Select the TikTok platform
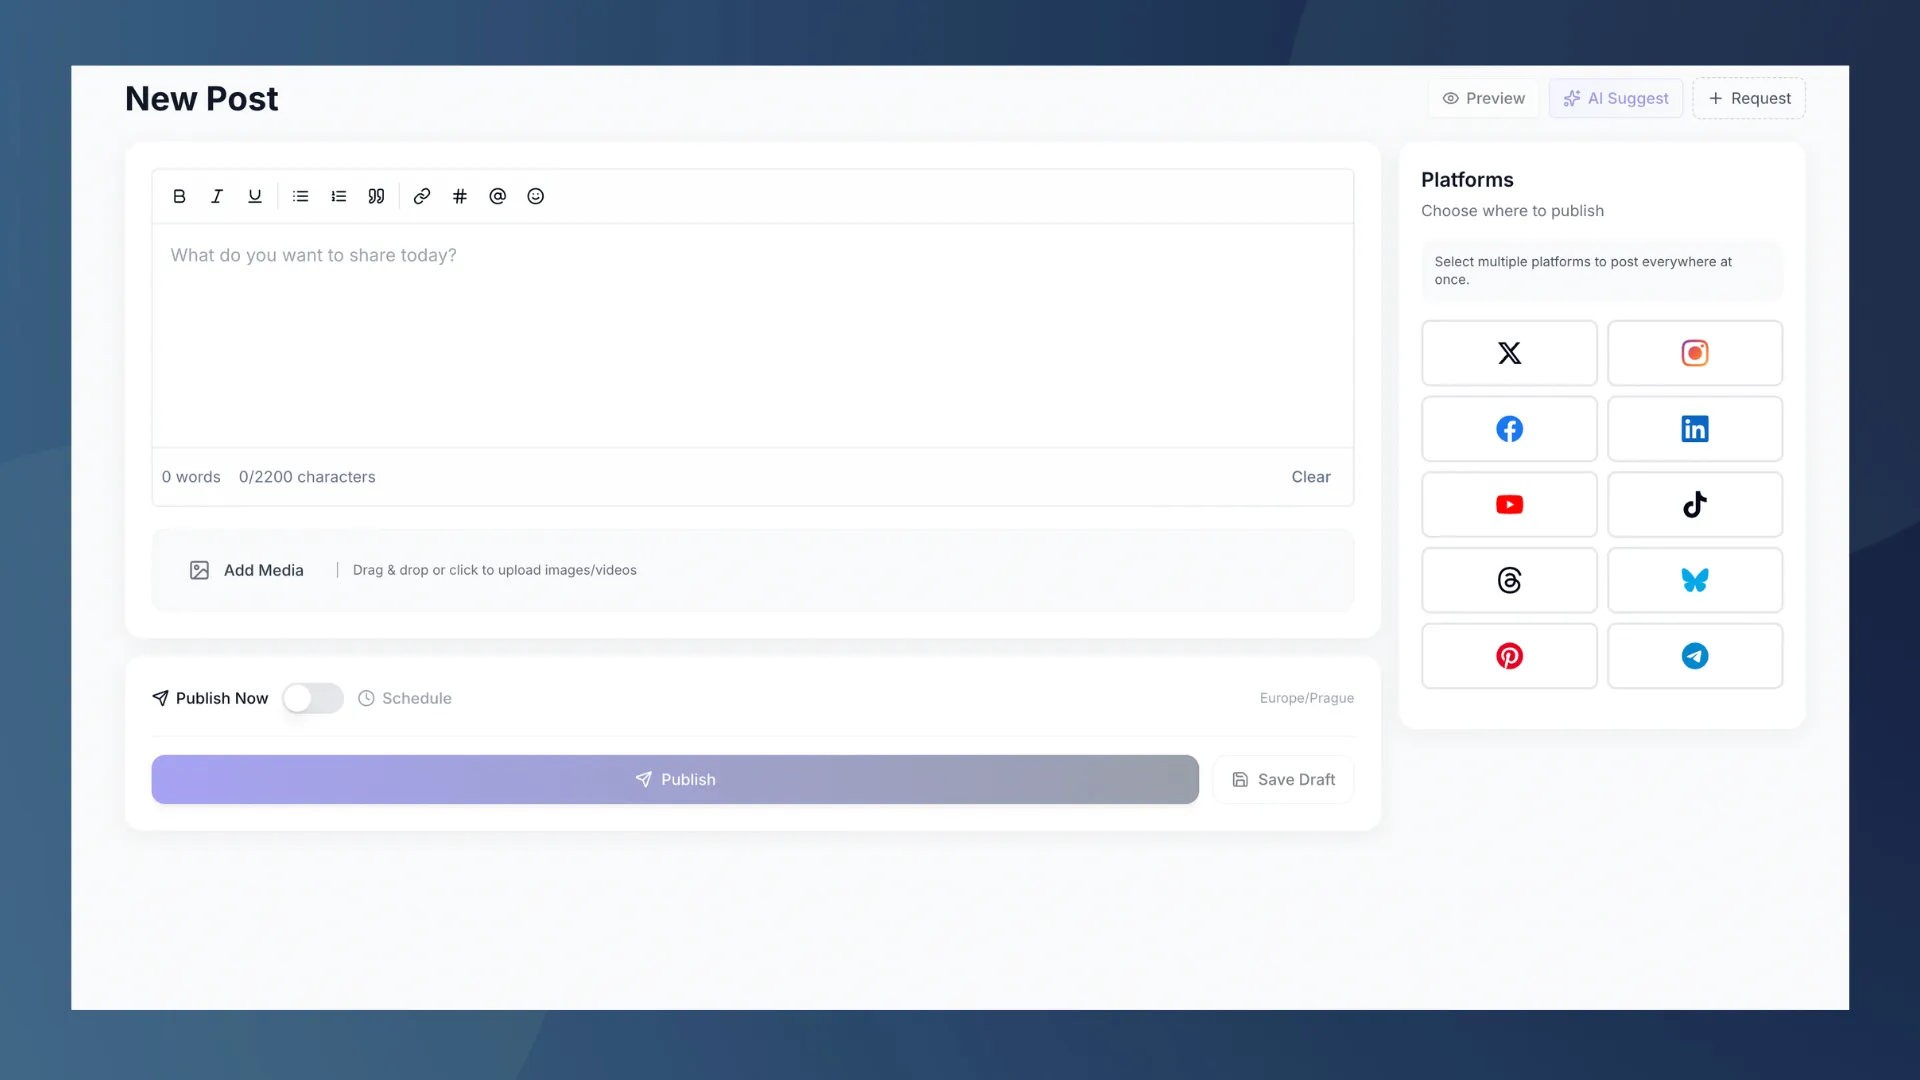Screen dimensions: 1920x1080 [1695, 505]
